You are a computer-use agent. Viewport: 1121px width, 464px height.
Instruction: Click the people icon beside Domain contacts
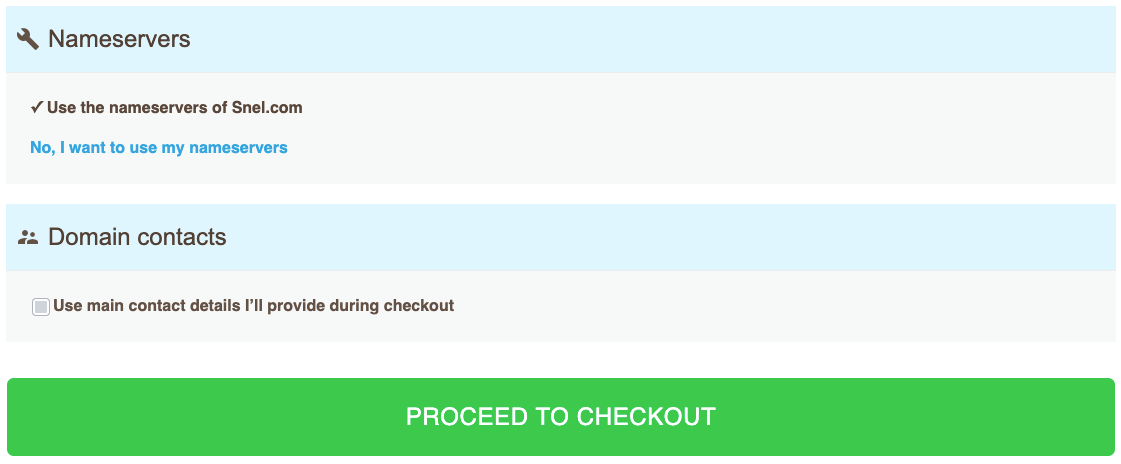(x=28, y=238)
